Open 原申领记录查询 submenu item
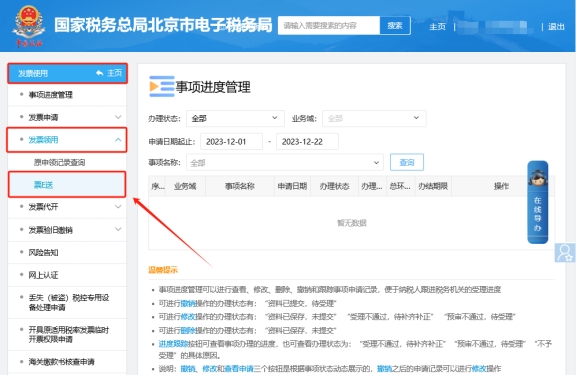This screenshot has height=375, width=576. [60, 162]
